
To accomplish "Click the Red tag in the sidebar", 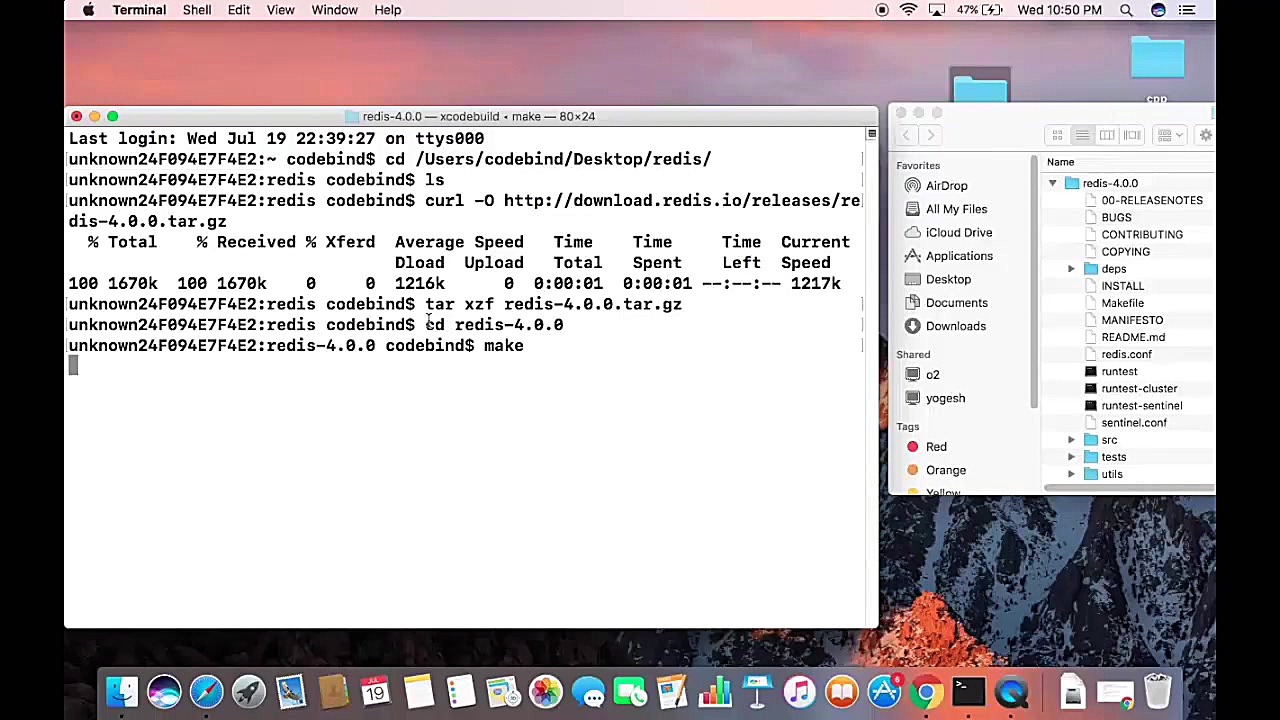I will coord(936,446).
